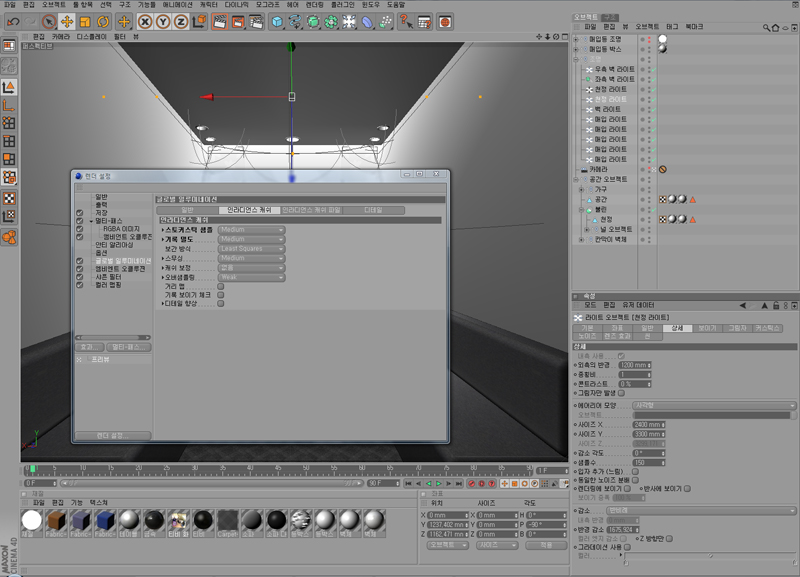The image size is (800, 577).
Task: Switch to the 그림자 tab in light attributes
Action: pos(737,328)
